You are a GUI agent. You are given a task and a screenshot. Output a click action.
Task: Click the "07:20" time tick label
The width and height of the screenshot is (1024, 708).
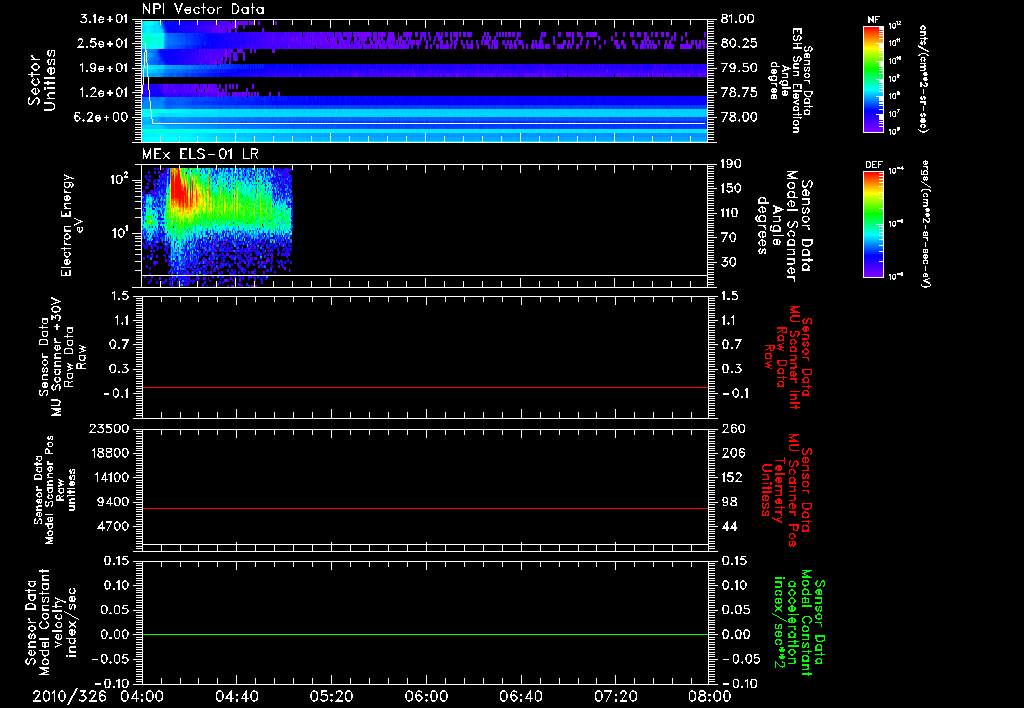[615, 696]
